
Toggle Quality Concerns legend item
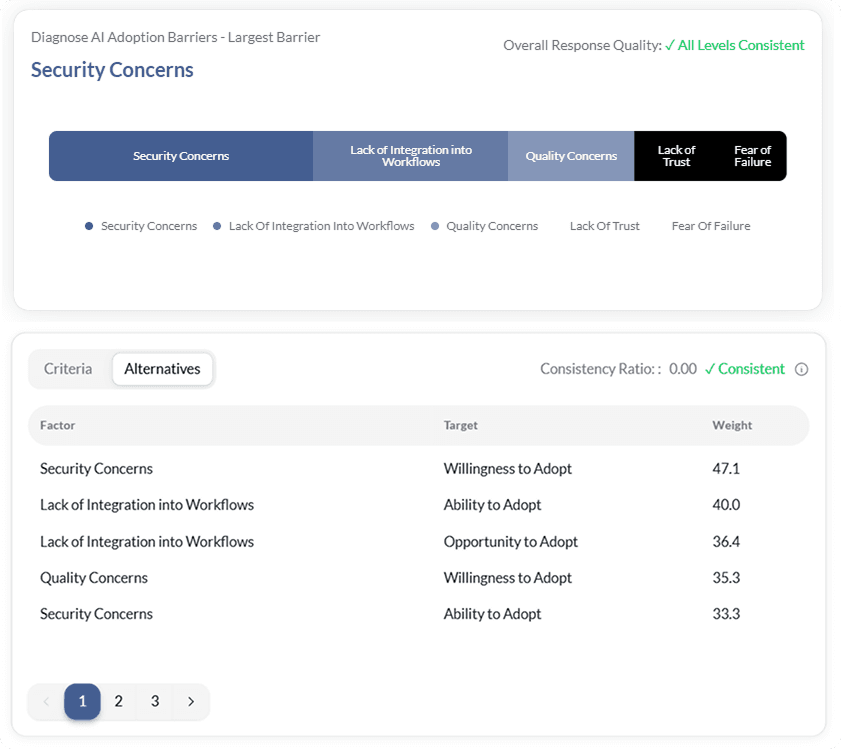click(484, 226)
